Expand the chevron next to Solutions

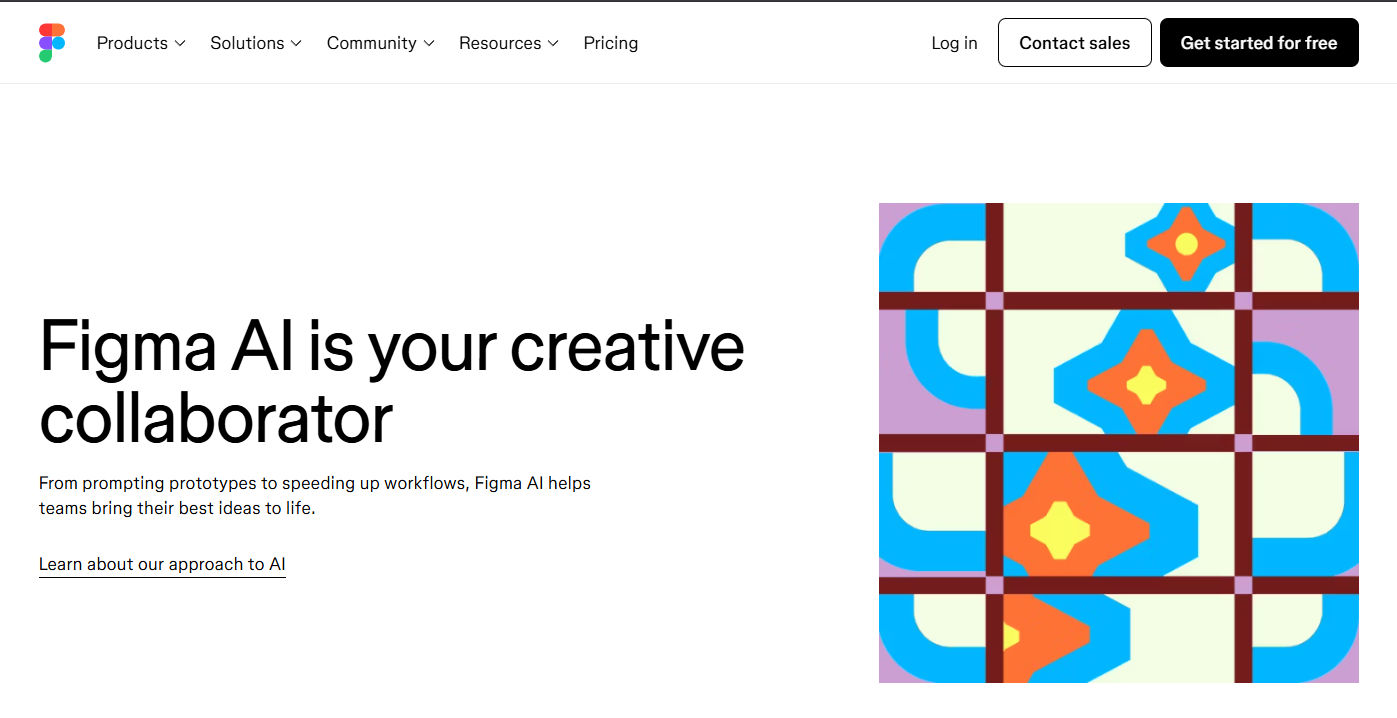(x=296, y=43)
